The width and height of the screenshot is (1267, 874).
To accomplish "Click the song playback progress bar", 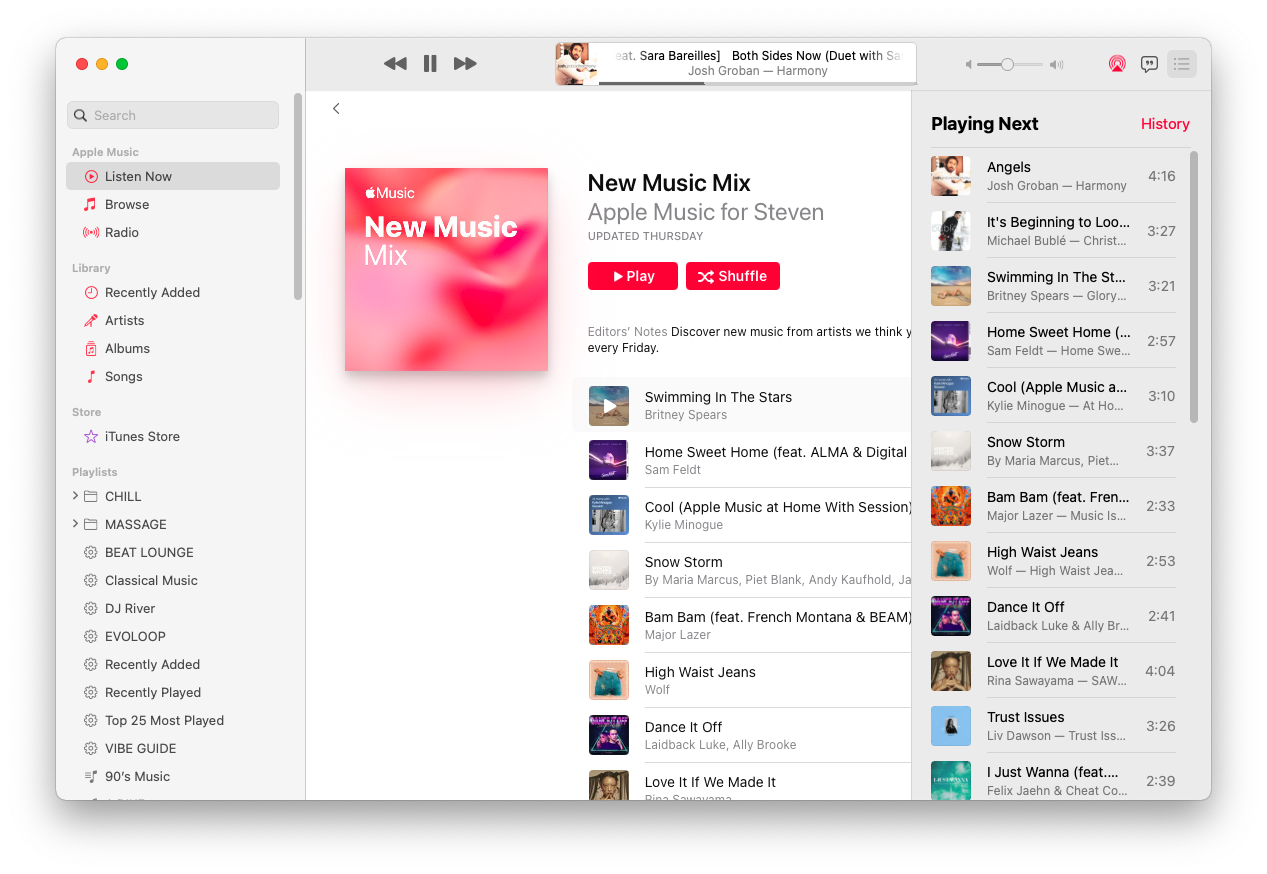I will (757, 83).
